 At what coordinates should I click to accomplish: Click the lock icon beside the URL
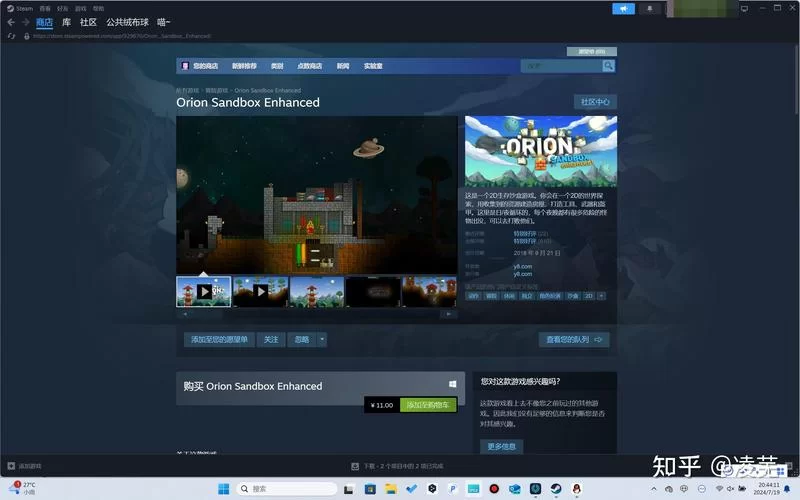[27, 36]
